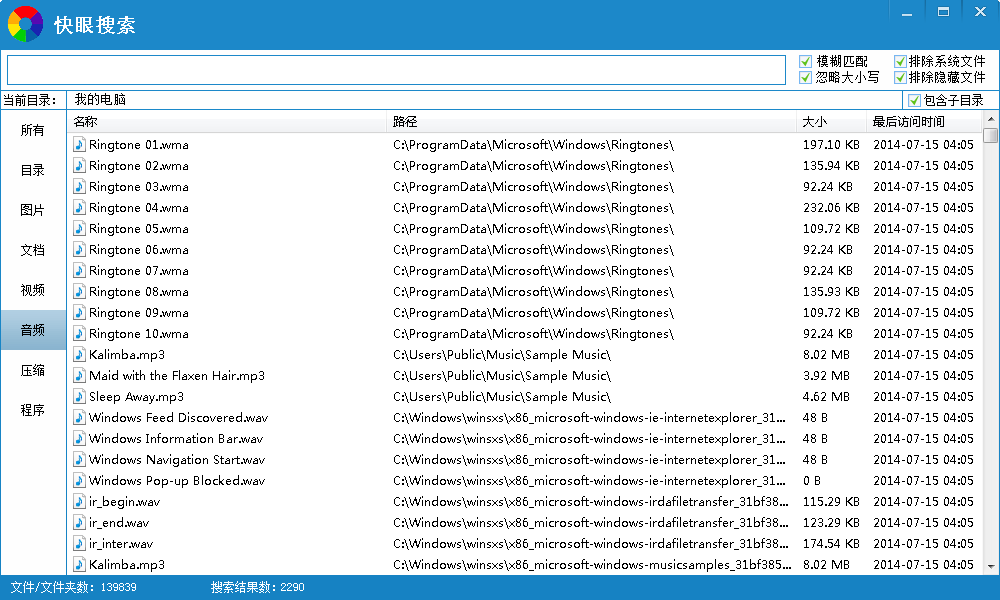Select the 程序 category tab
Screen dimensions: 1000x600
point(33,410)
